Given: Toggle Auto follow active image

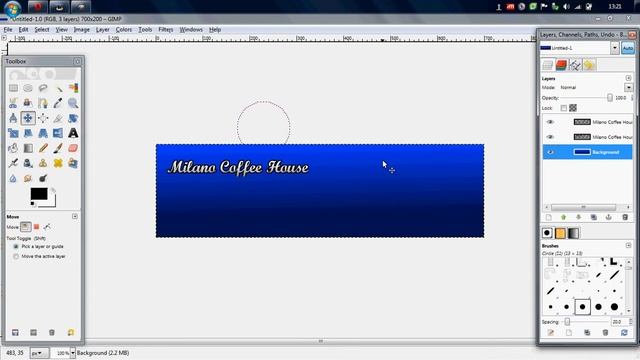Looking at the screenshot, I should 628,48.
